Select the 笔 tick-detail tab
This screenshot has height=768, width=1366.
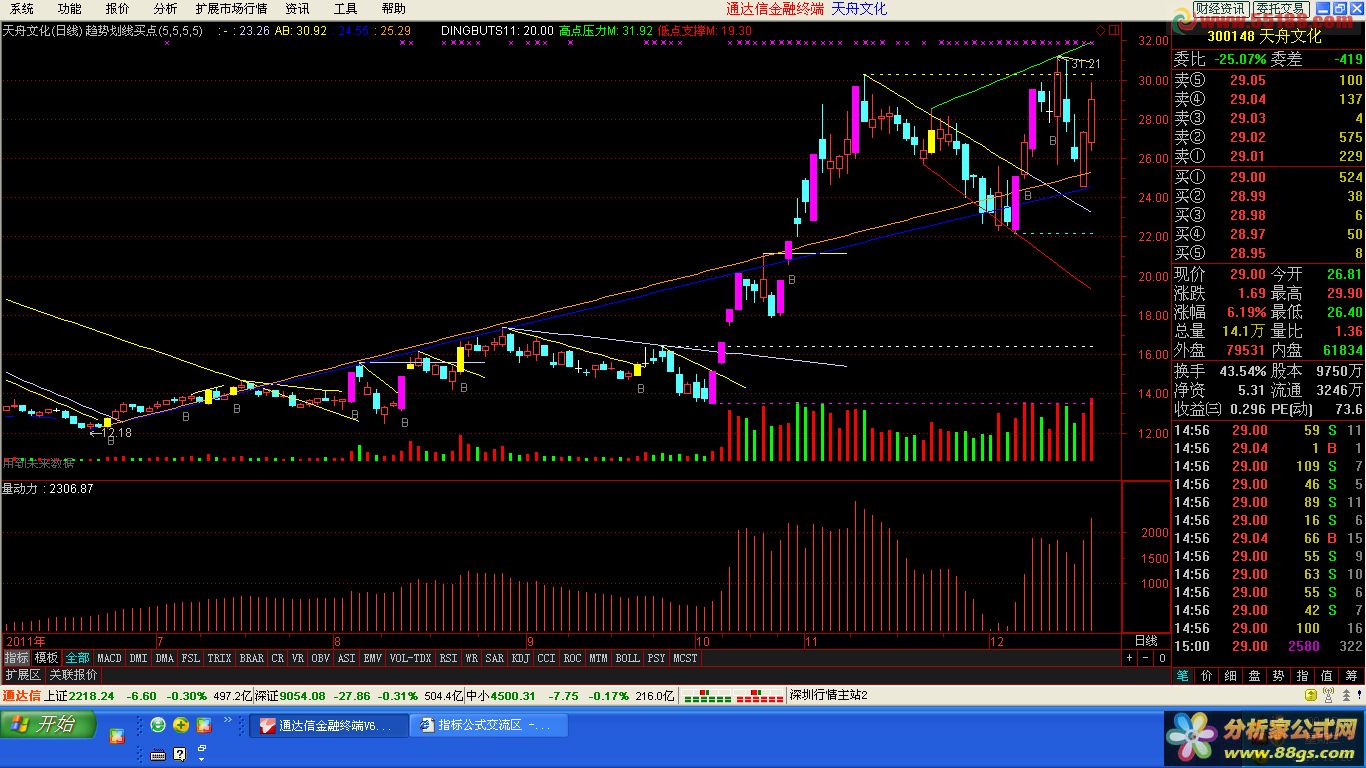pos(1183,676)
